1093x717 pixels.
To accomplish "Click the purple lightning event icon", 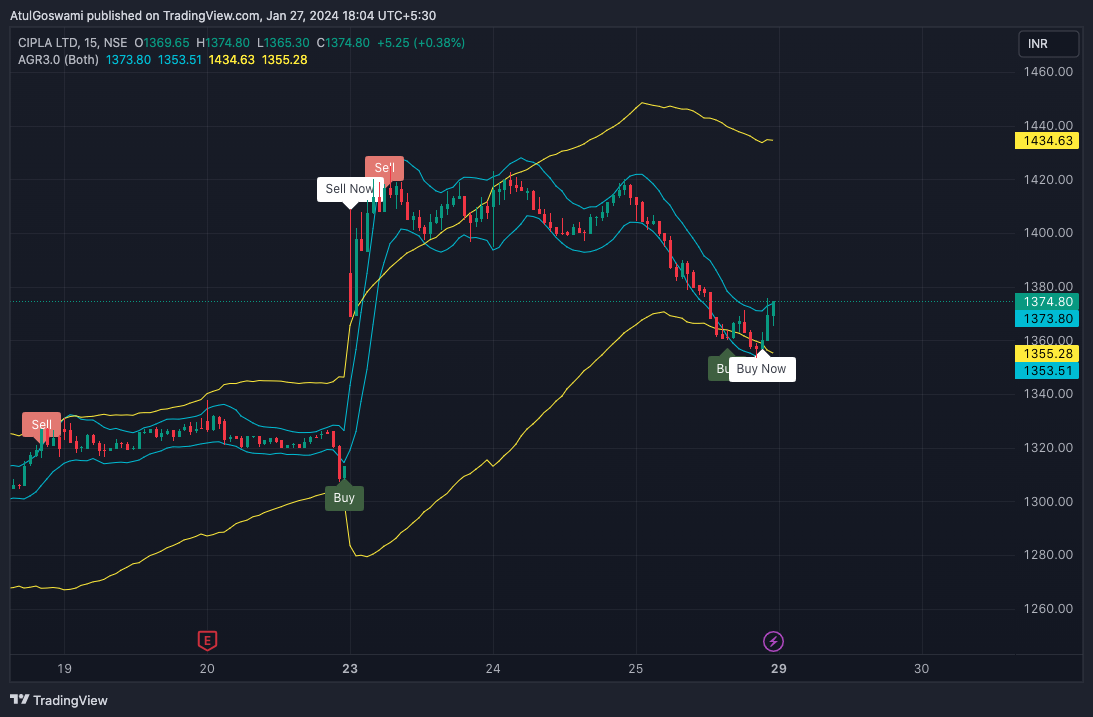I will tap(773, 641).
